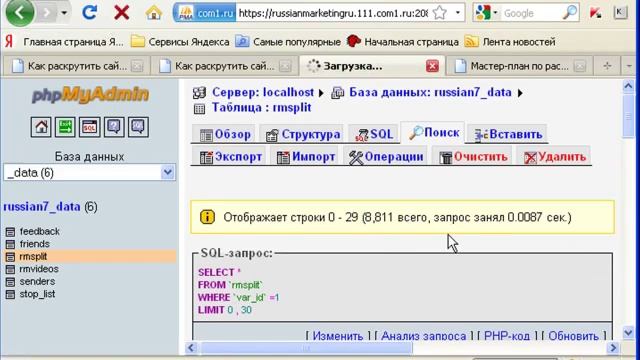Open phpMyAdmin home icon
This screenshot has height=360, width=640.
[41, 127]
